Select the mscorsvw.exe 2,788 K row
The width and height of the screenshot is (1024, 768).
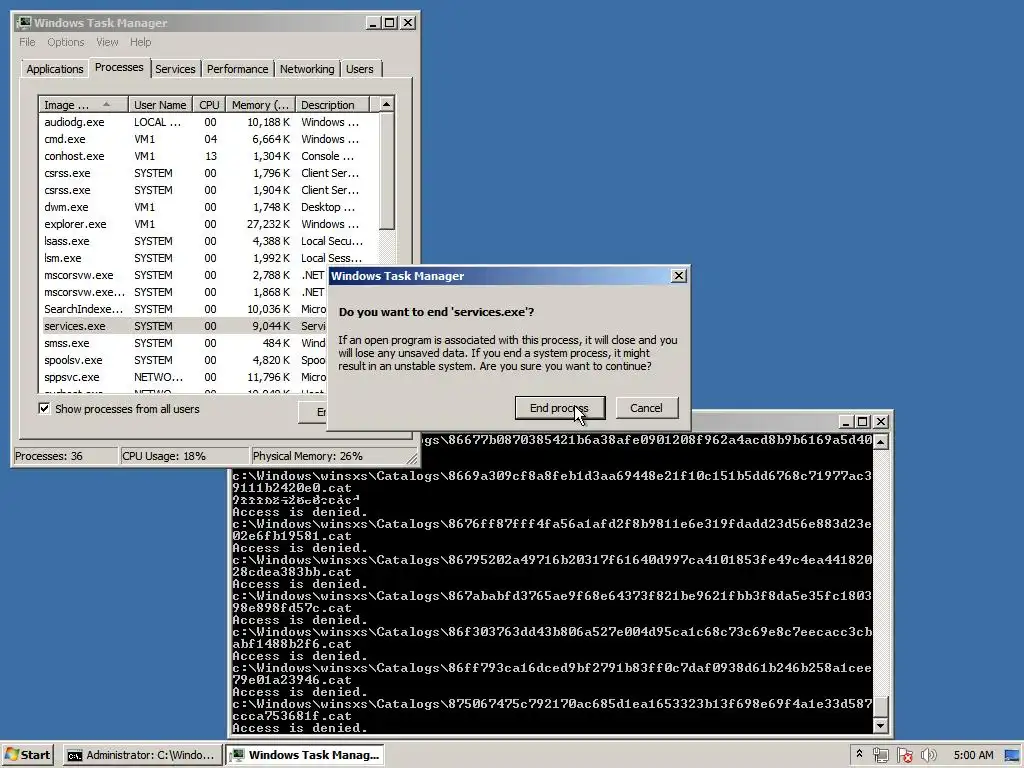coord(183,275)
